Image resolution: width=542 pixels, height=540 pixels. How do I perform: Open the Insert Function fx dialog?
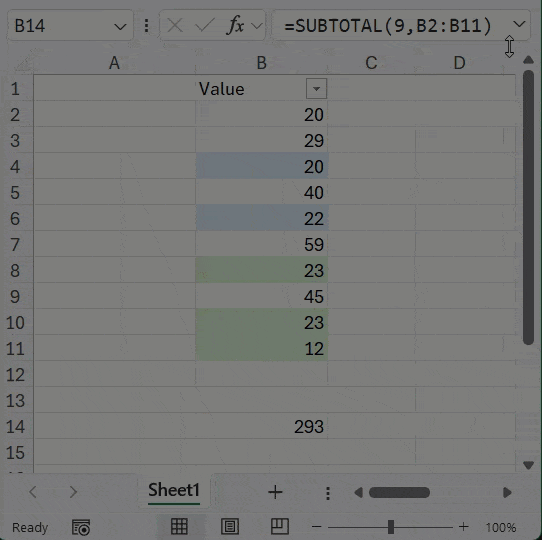(x=235, y=26)
